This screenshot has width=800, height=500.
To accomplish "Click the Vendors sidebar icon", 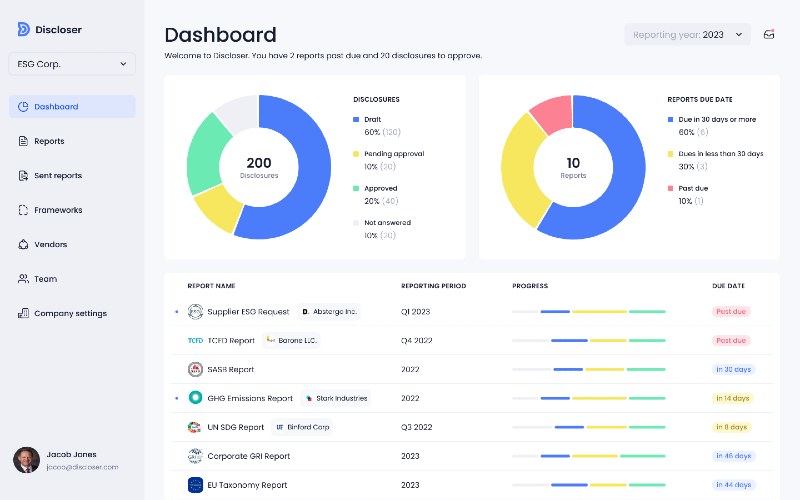I will coord(23,244).
